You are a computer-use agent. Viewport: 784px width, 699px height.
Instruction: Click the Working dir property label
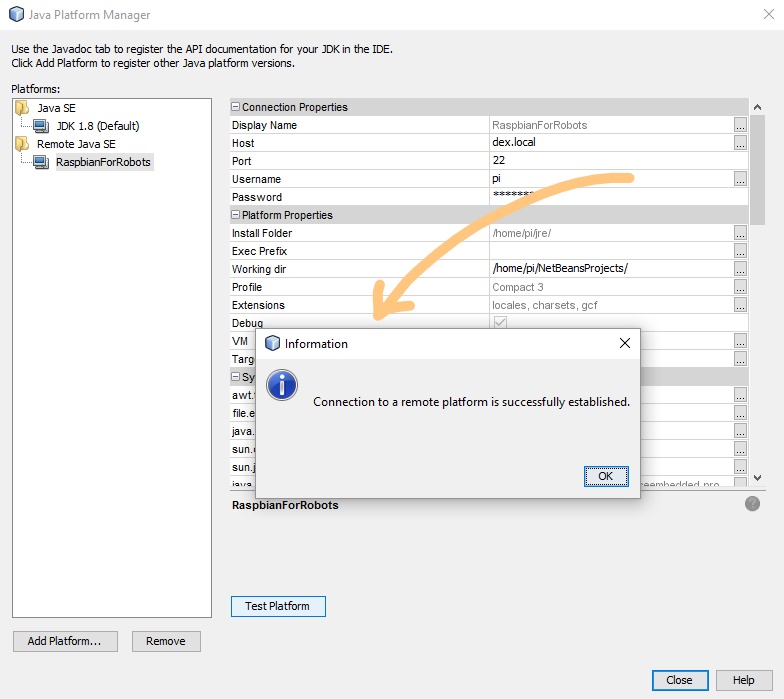[x=259, y=269]
